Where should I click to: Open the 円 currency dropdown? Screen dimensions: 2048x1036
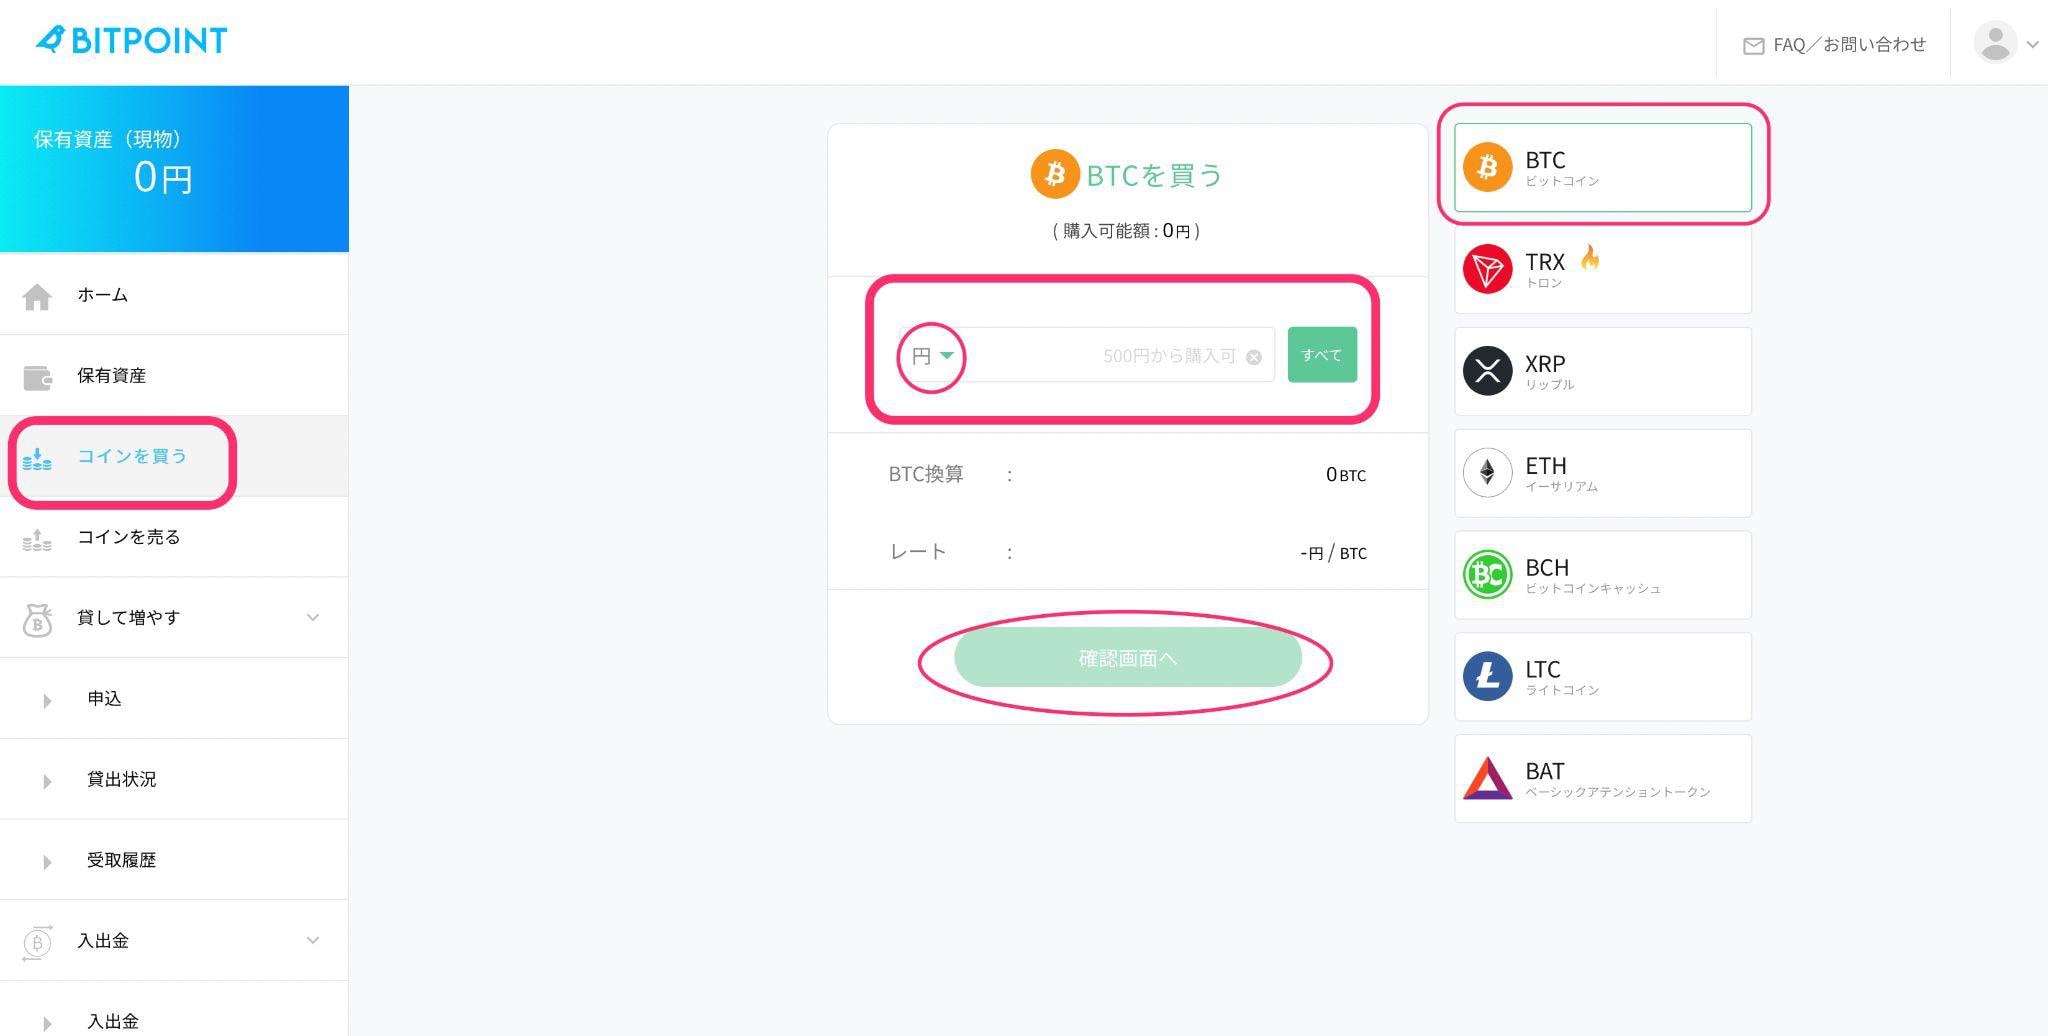929,355
